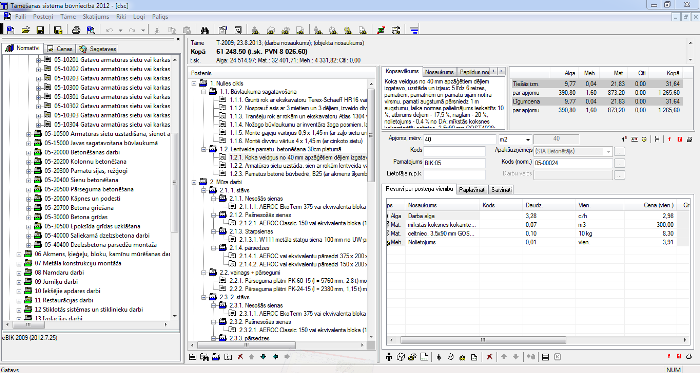
Task: Click the floppy save icon below resources table
Action: click(x=545, y=356)
